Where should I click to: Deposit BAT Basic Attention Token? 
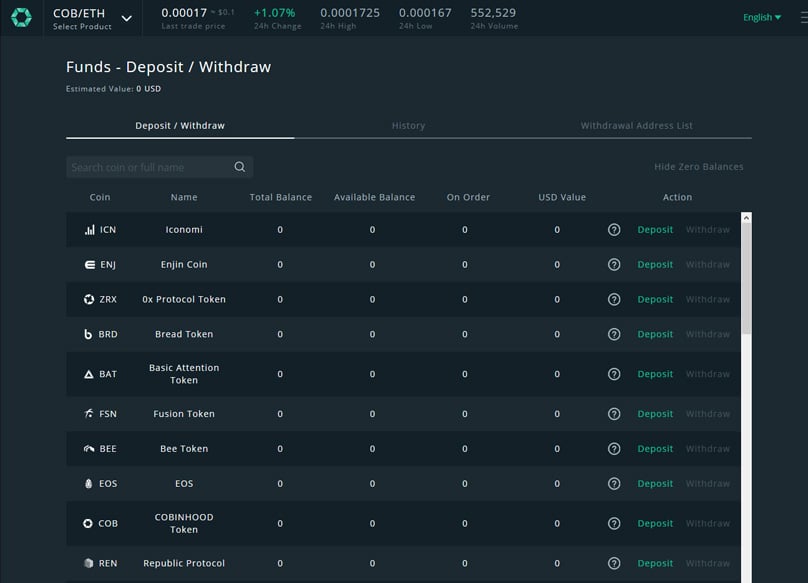(x=655, y=374)
